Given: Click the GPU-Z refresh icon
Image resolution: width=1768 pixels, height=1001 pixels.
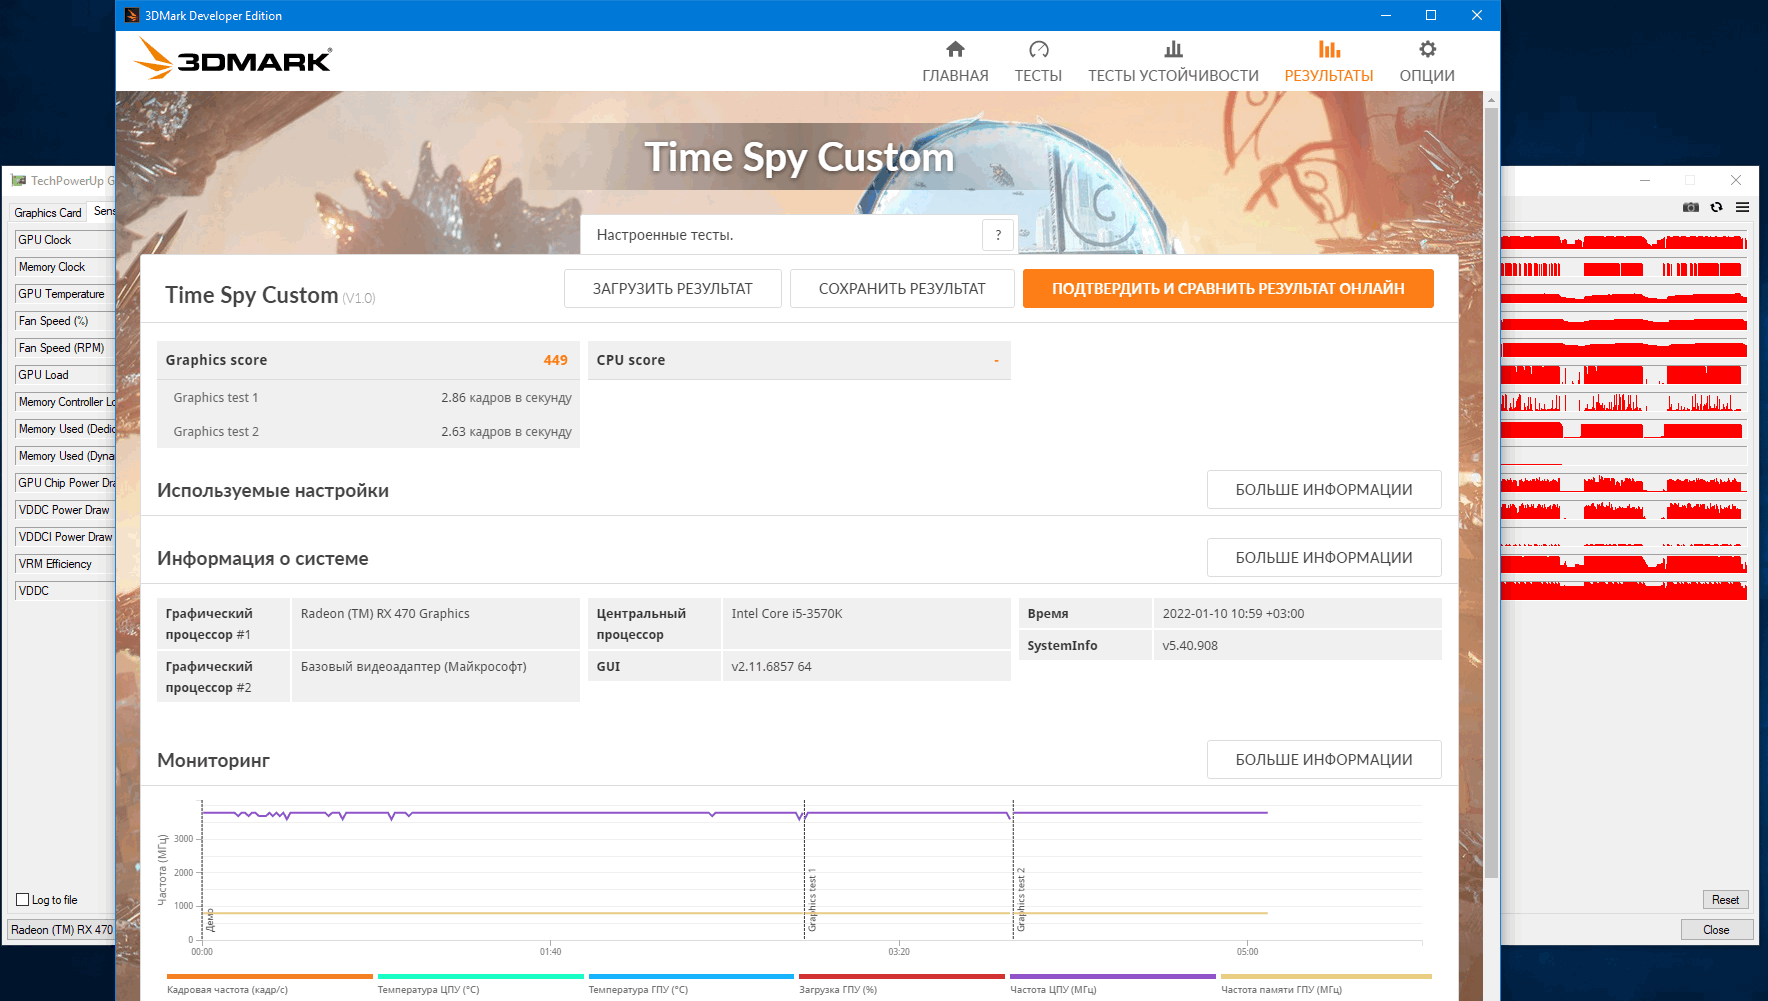Looking at the screenshot, I should point(1717,207).
